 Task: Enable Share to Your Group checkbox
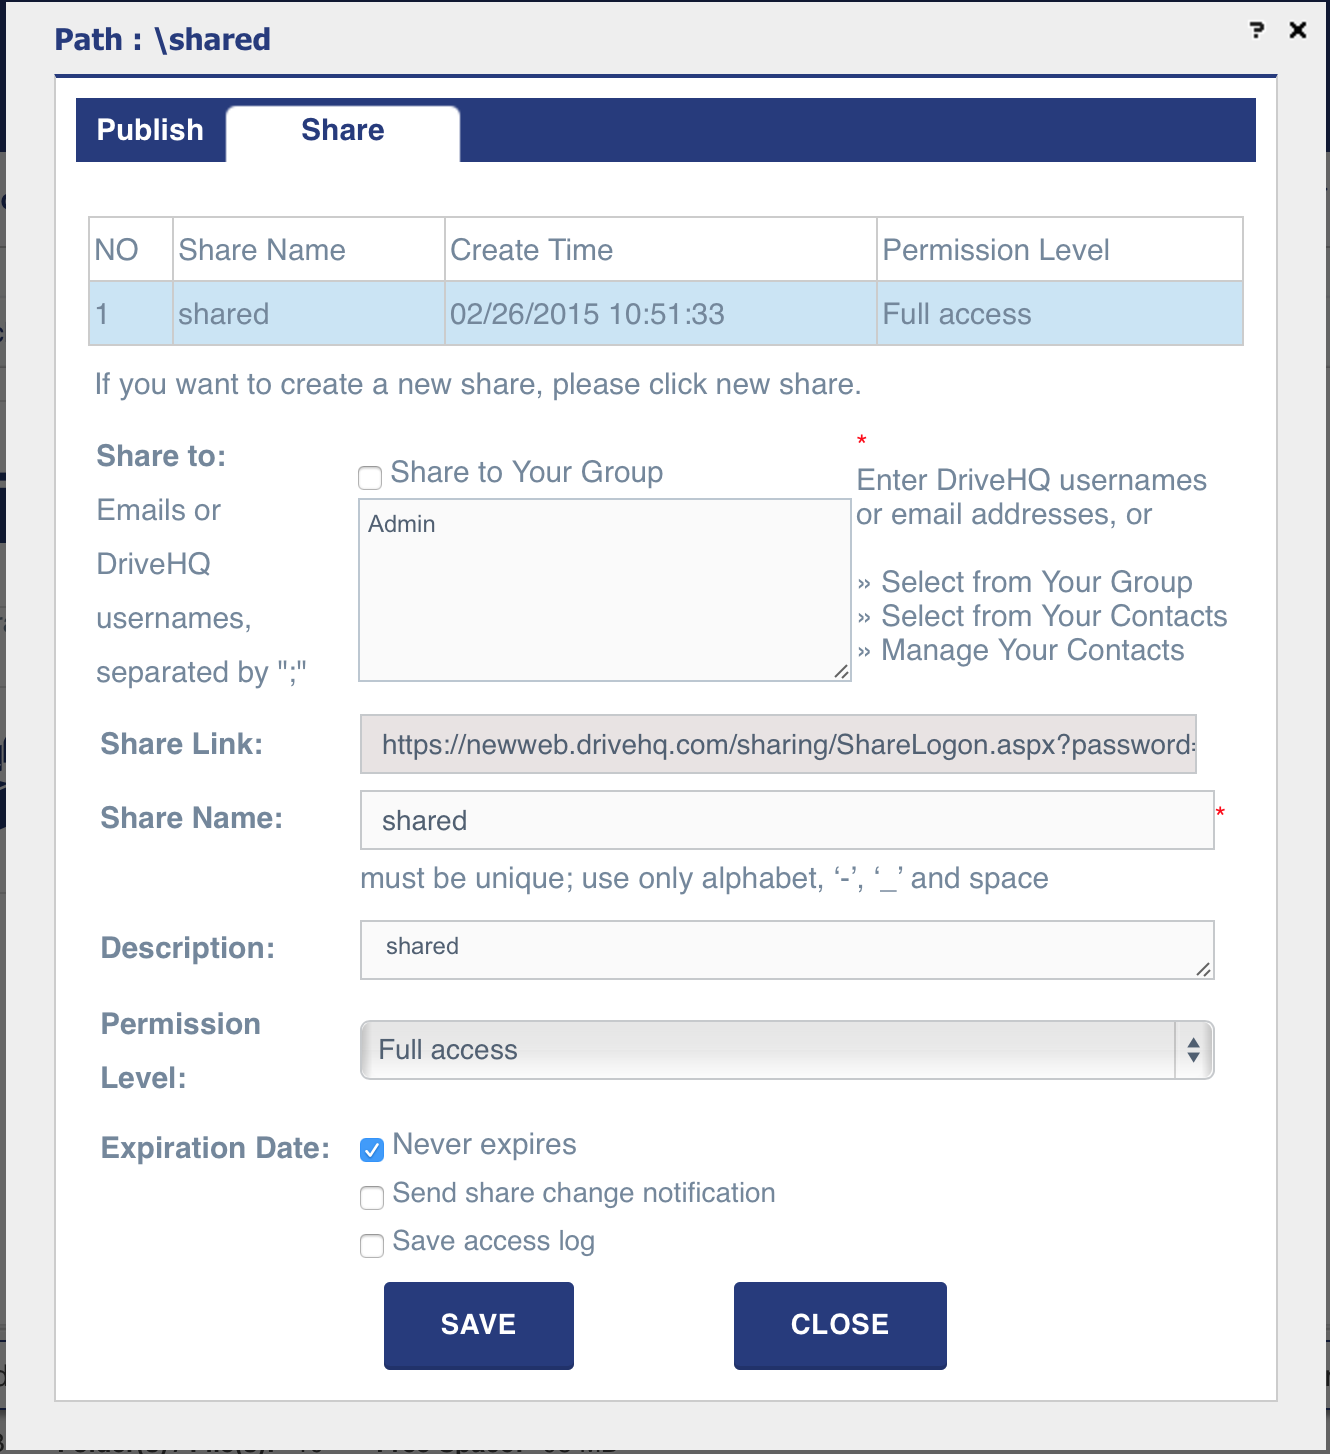pos(371,477)
